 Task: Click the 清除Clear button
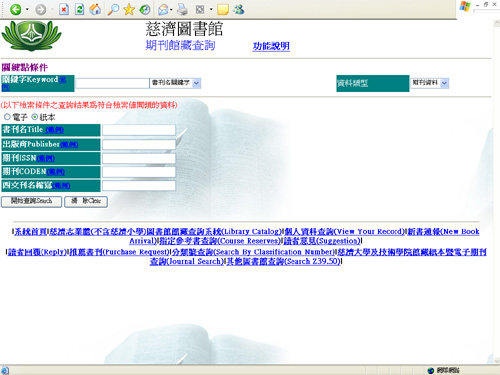(x=86, y=201)
